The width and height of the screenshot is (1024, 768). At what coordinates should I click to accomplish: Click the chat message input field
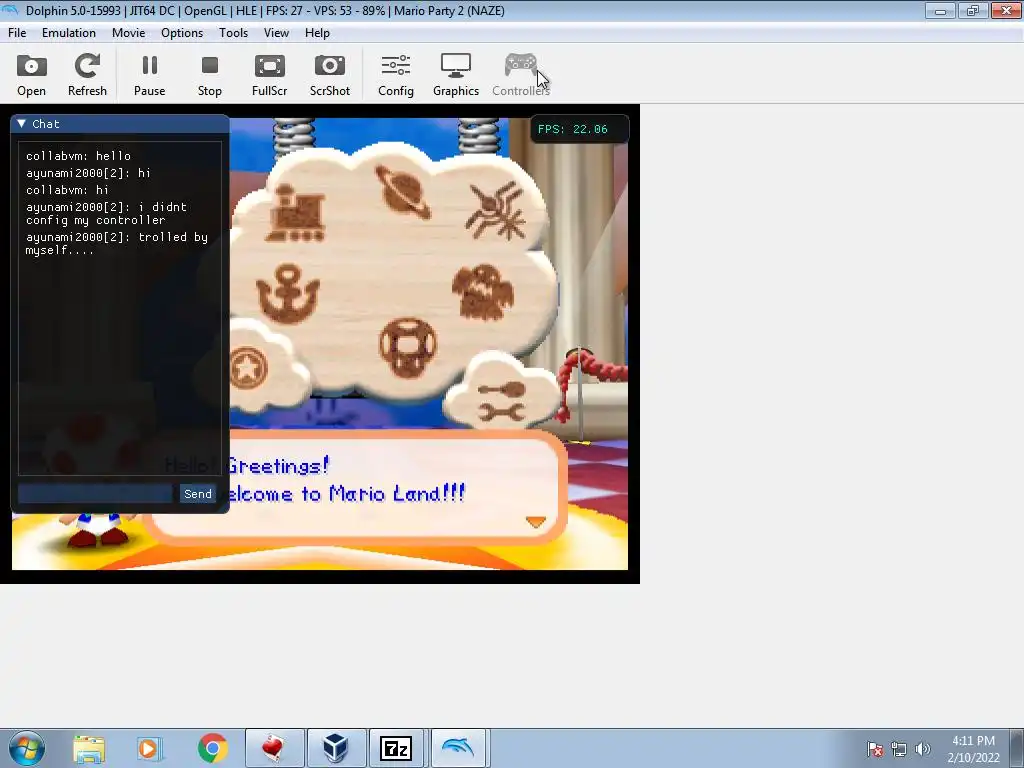95,494
